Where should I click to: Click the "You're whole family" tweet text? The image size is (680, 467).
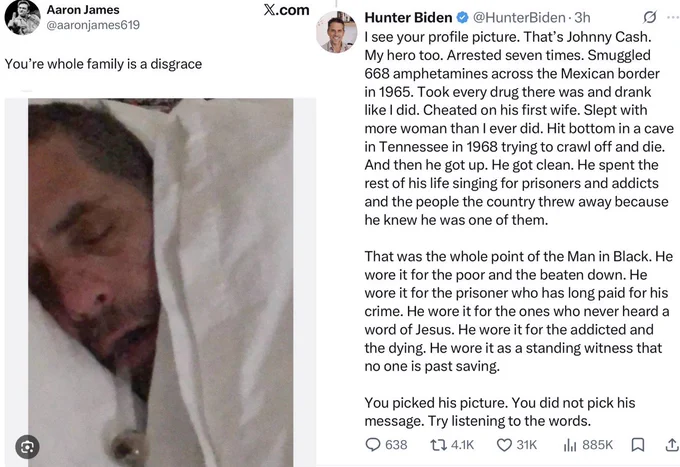tap(103, 64)
